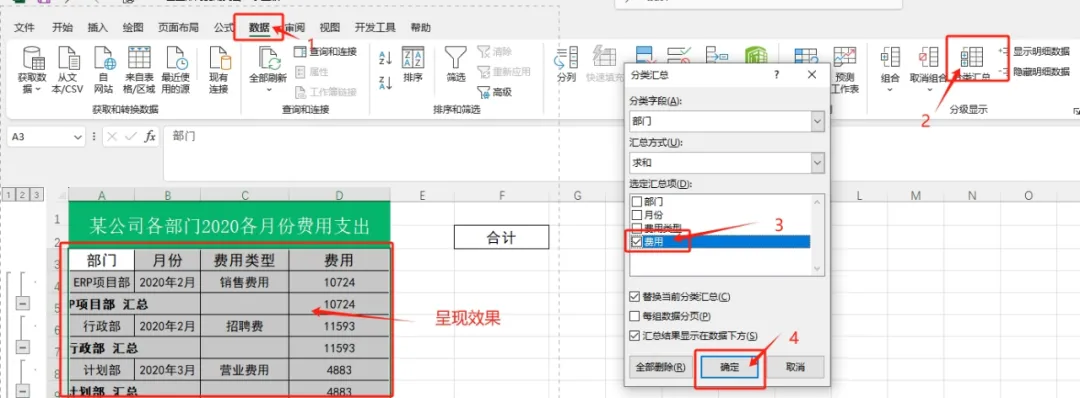Click the insert function fx icon
The image size is (1080, 398).
tap(149, 136)
